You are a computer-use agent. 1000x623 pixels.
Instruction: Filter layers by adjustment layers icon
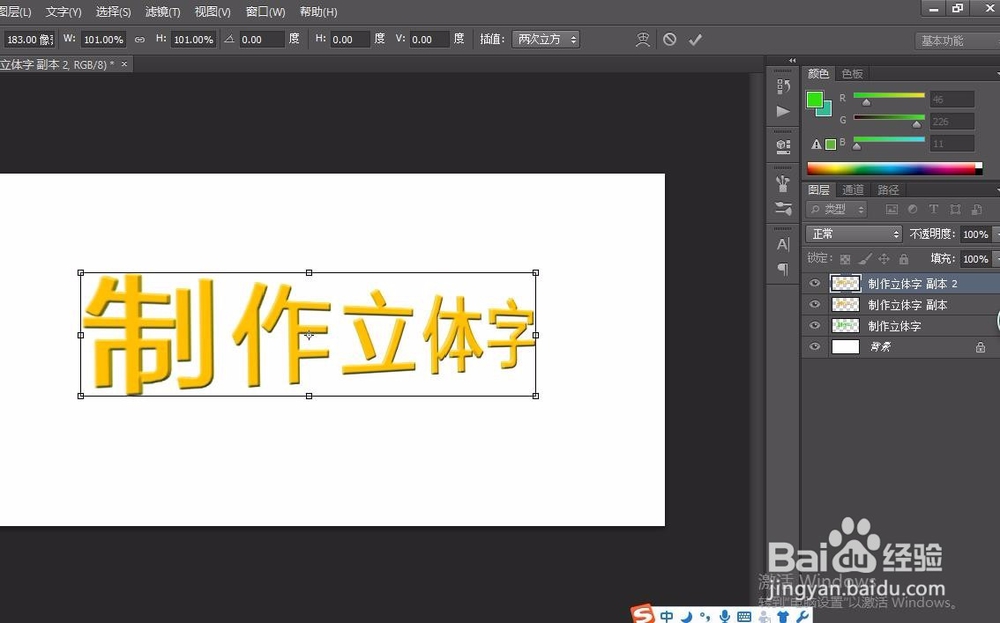click(913, 209)
